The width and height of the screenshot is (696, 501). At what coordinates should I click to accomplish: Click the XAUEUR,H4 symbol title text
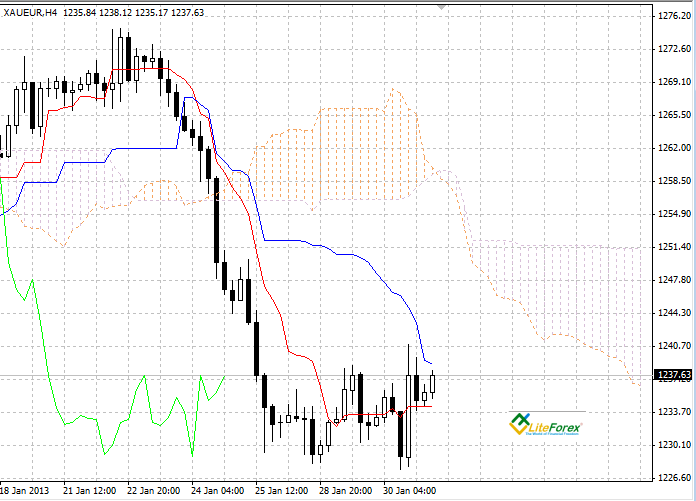(x=30, y=13)
